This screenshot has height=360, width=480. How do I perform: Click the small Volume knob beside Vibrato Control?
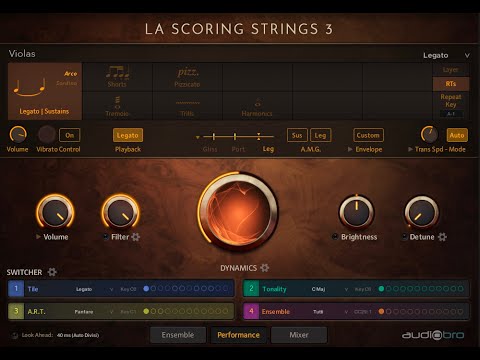coord(18,135)
